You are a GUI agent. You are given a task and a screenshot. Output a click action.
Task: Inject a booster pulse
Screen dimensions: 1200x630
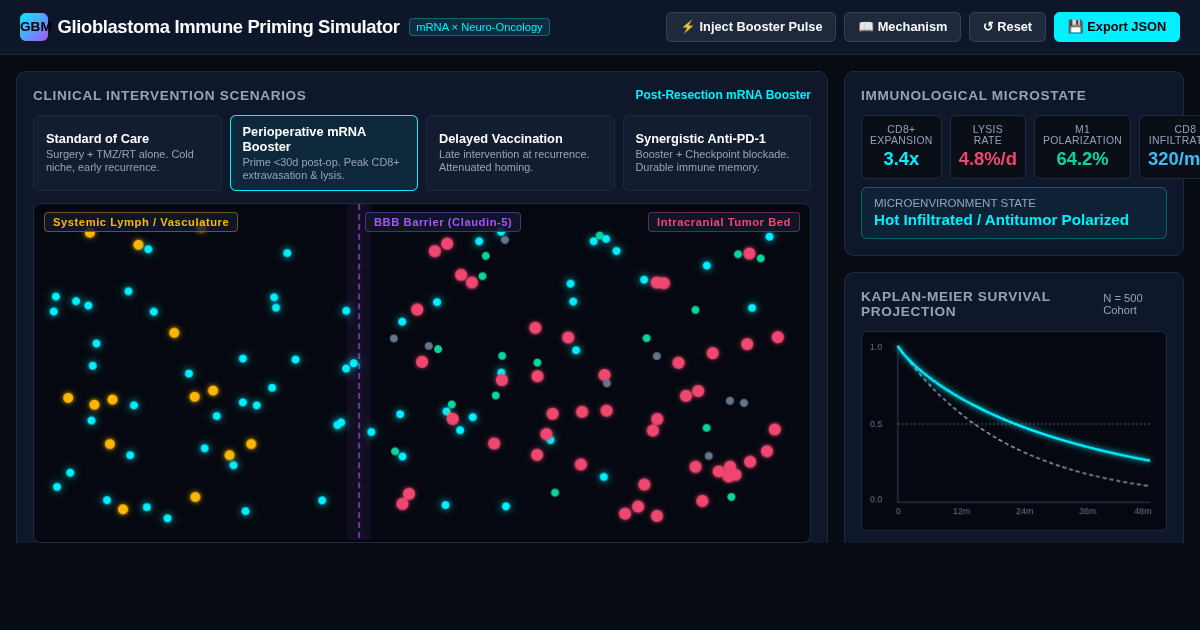(x=751, y=27)
